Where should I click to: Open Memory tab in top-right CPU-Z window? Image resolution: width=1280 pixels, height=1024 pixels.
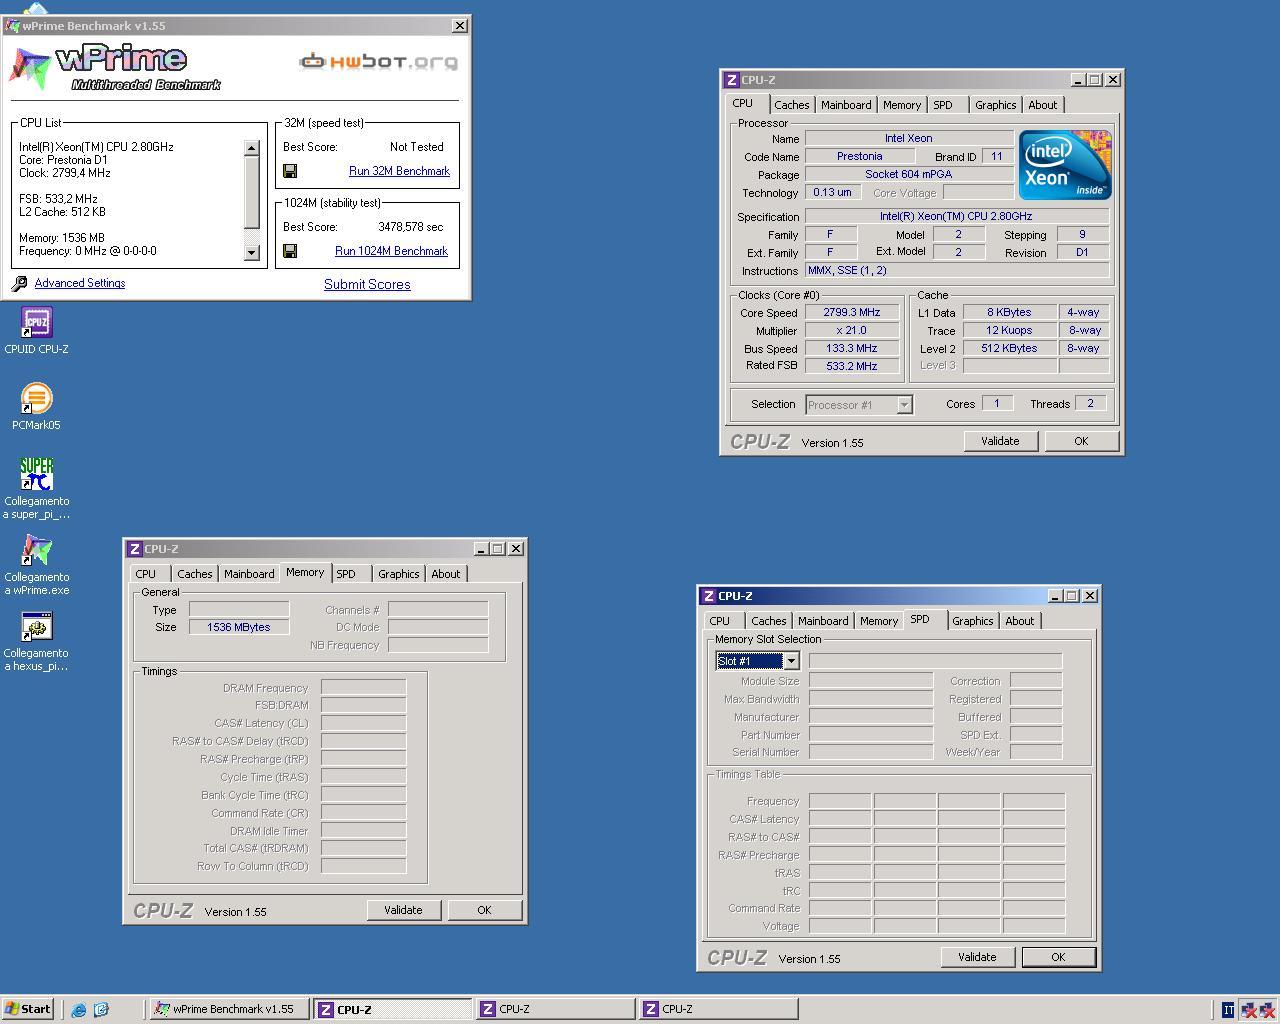point(902,105)
